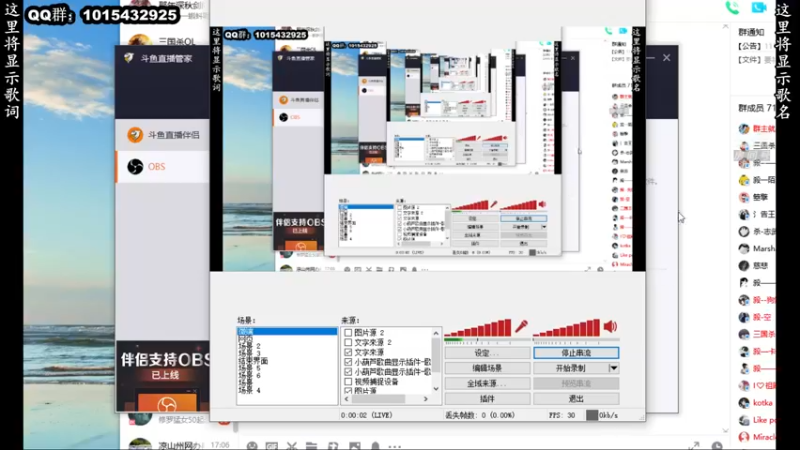Open the emoji picker in QQ chat toolbar
Viewport: 800px width, 450px height.
coord(252,446)
